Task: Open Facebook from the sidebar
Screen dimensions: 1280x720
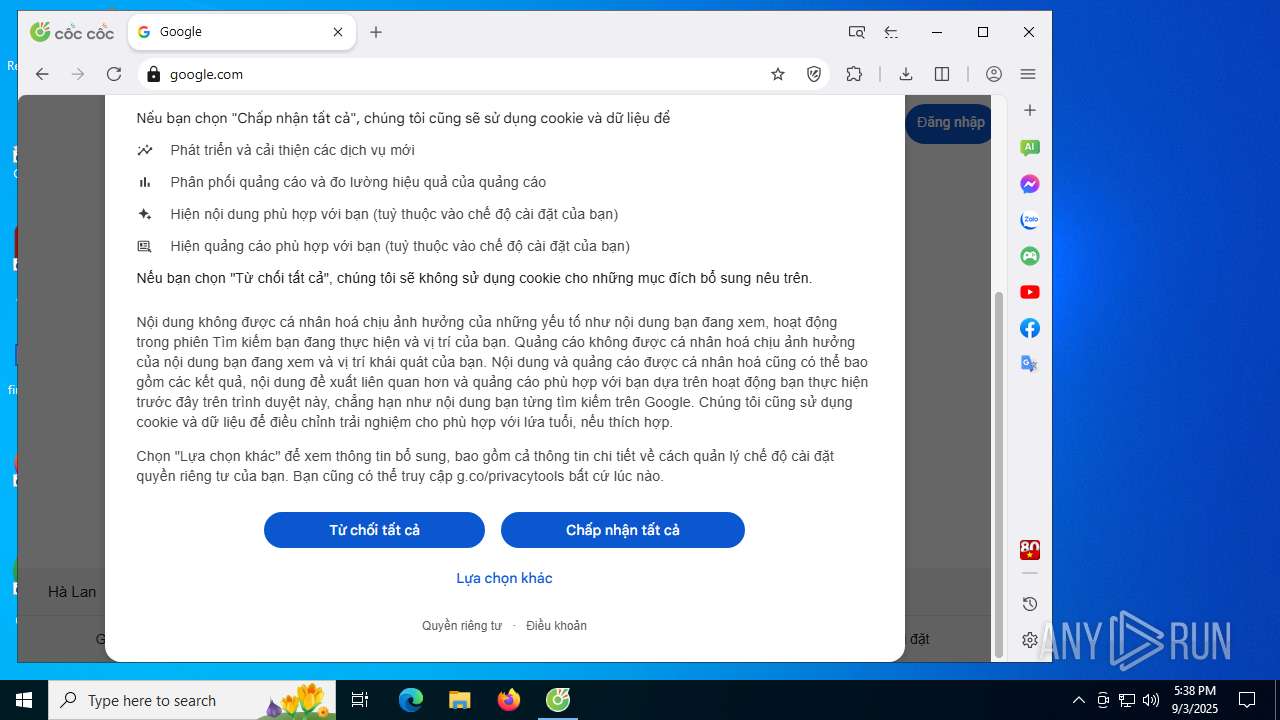Action: 1030,328
